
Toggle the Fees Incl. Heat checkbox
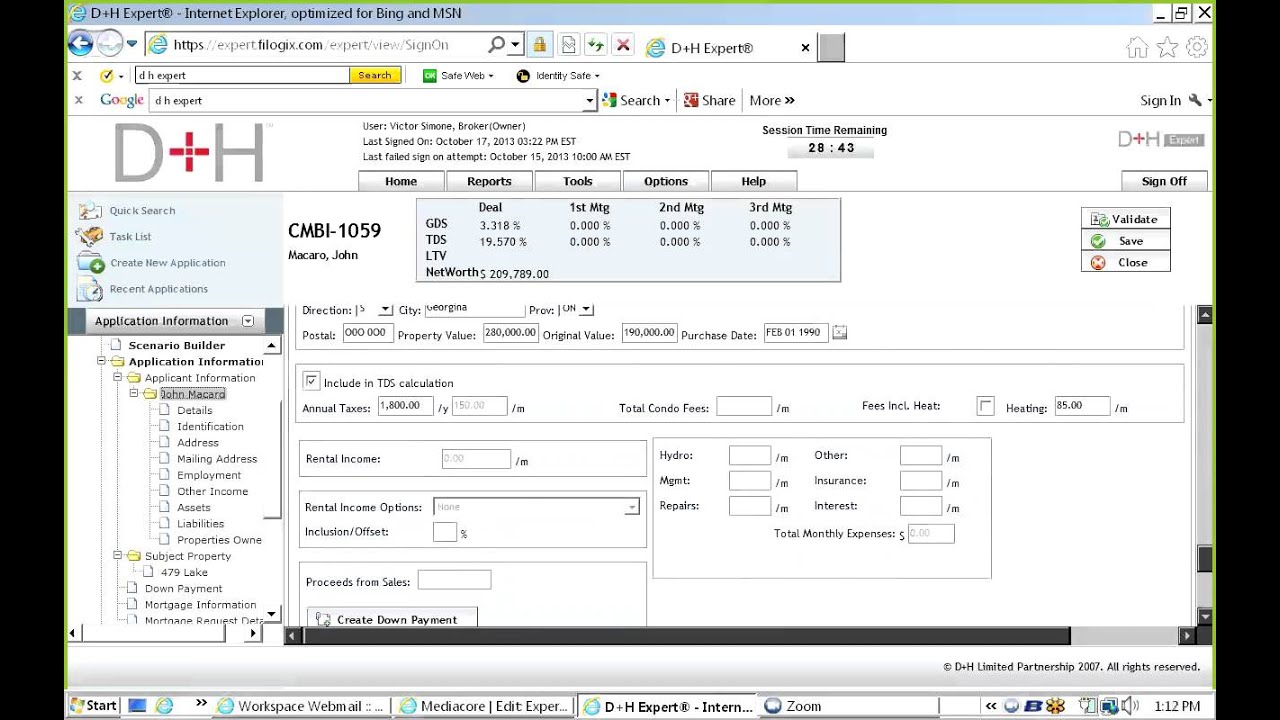click(986, 406)
